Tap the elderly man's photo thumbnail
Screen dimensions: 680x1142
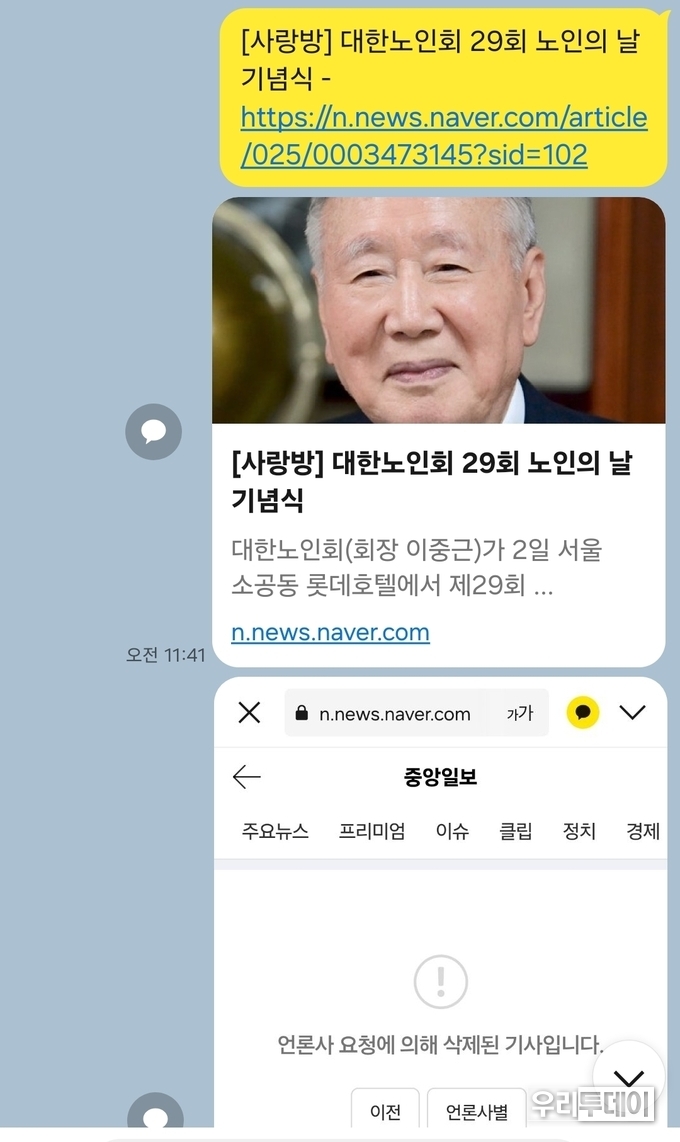[x=438, y=310]
